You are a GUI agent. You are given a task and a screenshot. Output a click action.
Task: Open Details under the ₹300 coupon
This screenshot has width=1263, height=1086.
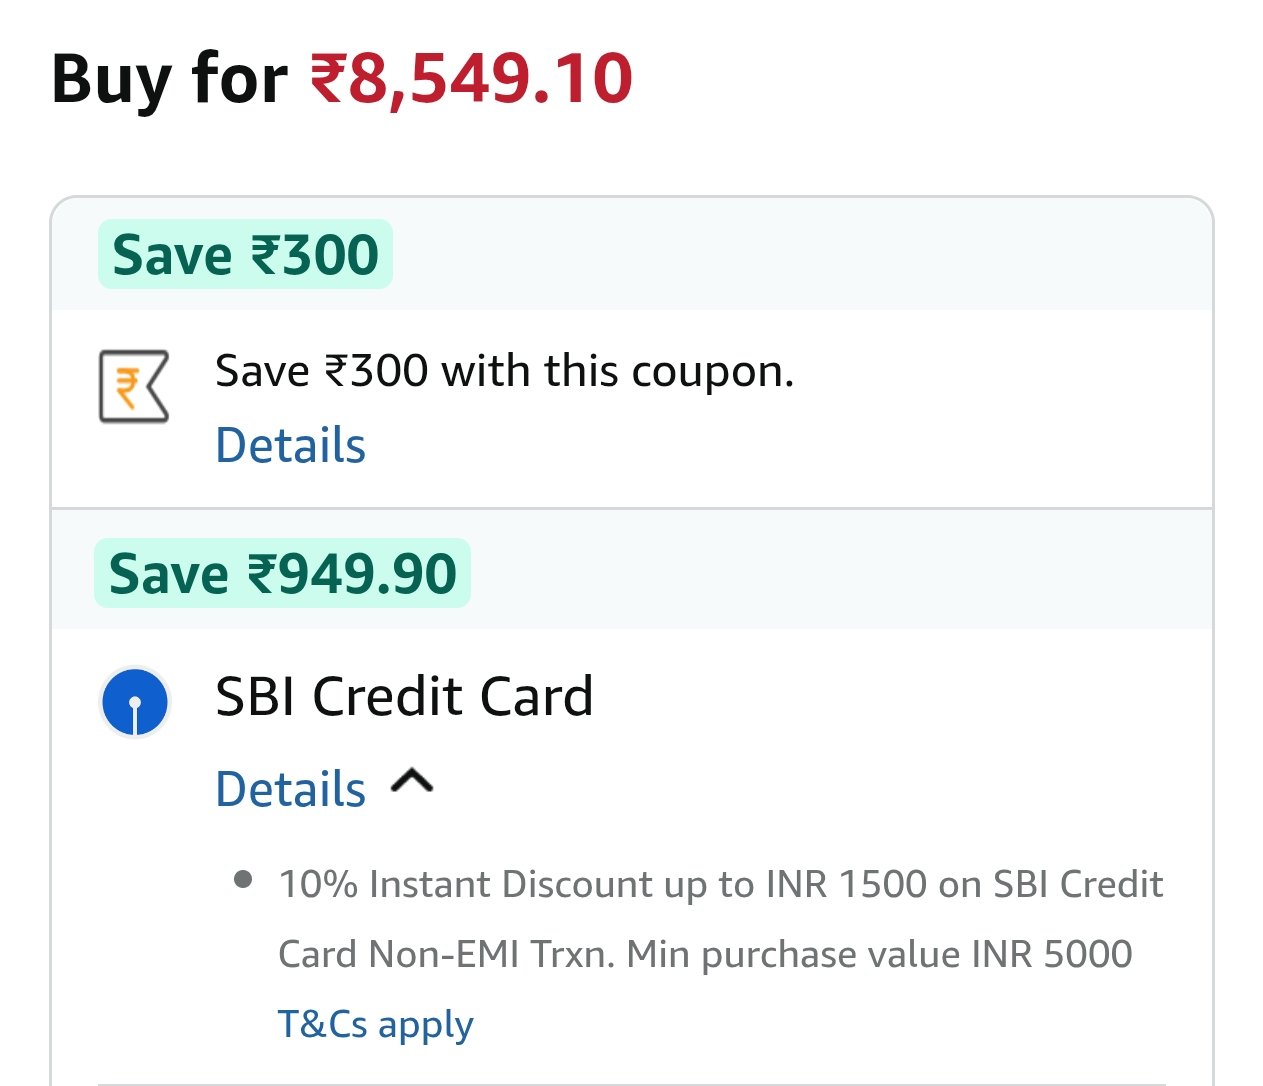290,446
